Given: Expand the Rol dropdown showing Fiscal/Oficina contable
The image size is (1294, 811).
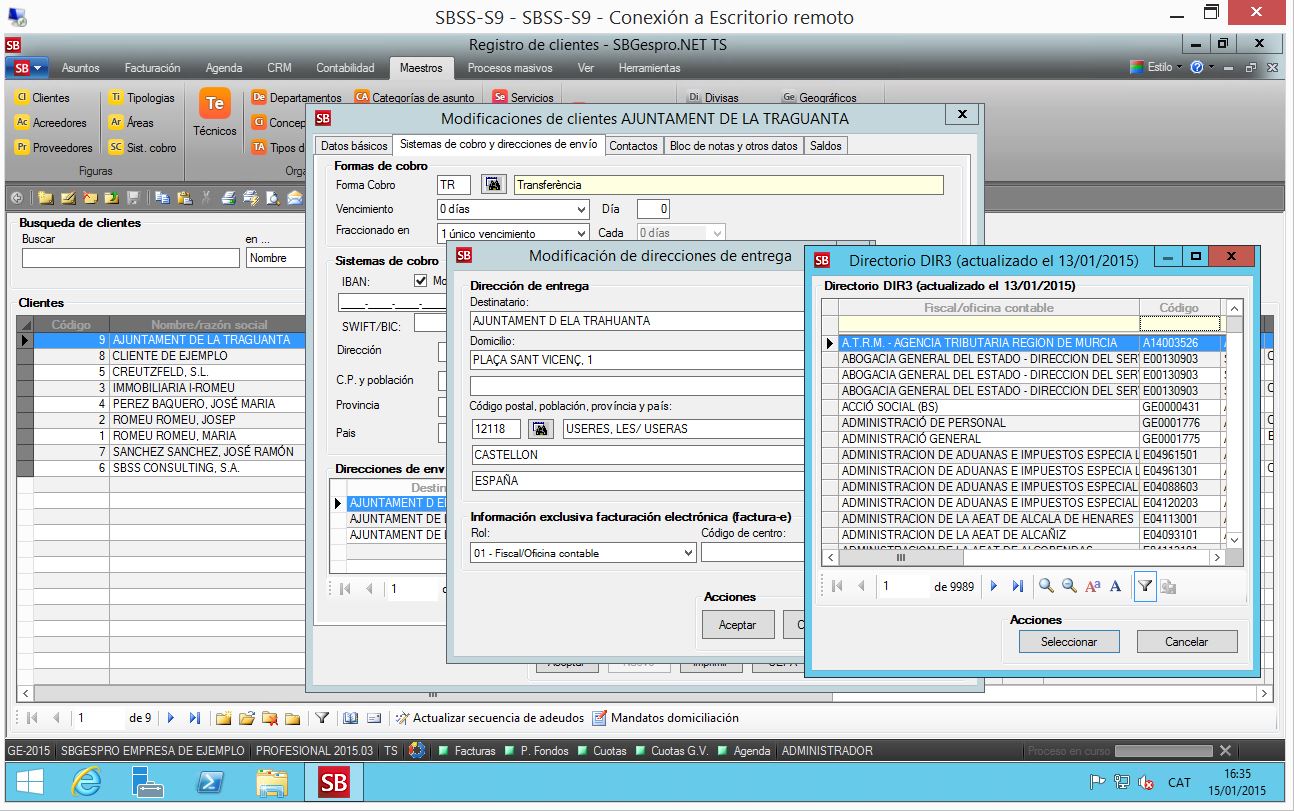Looking at the screenshot, I should point(688,553).
